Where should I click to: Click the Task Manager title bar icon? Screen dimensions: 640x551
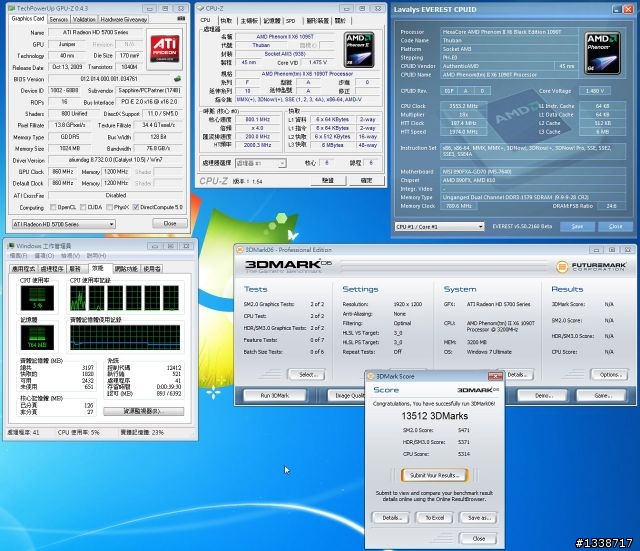pos(11,246)
